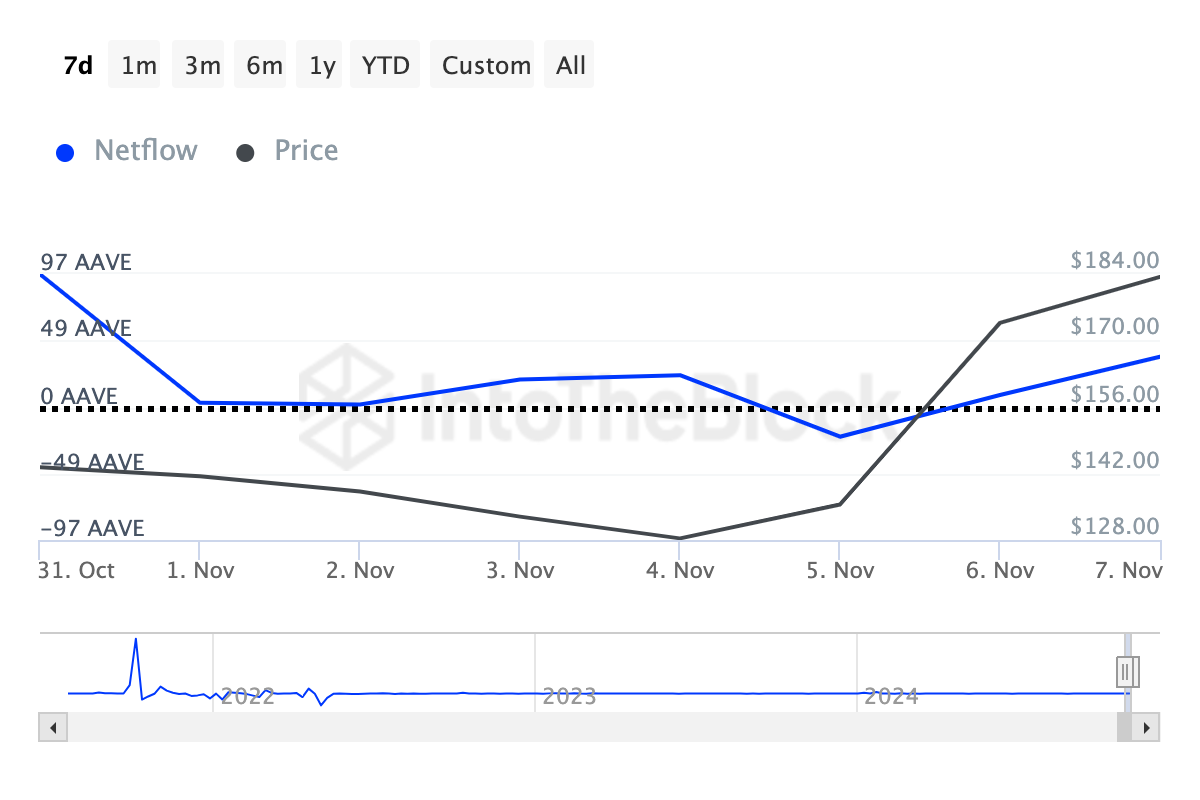This screenshot has width=1200, height=800.
Task: Click the left navigator scroll arrow
Action: click(51, 728)
